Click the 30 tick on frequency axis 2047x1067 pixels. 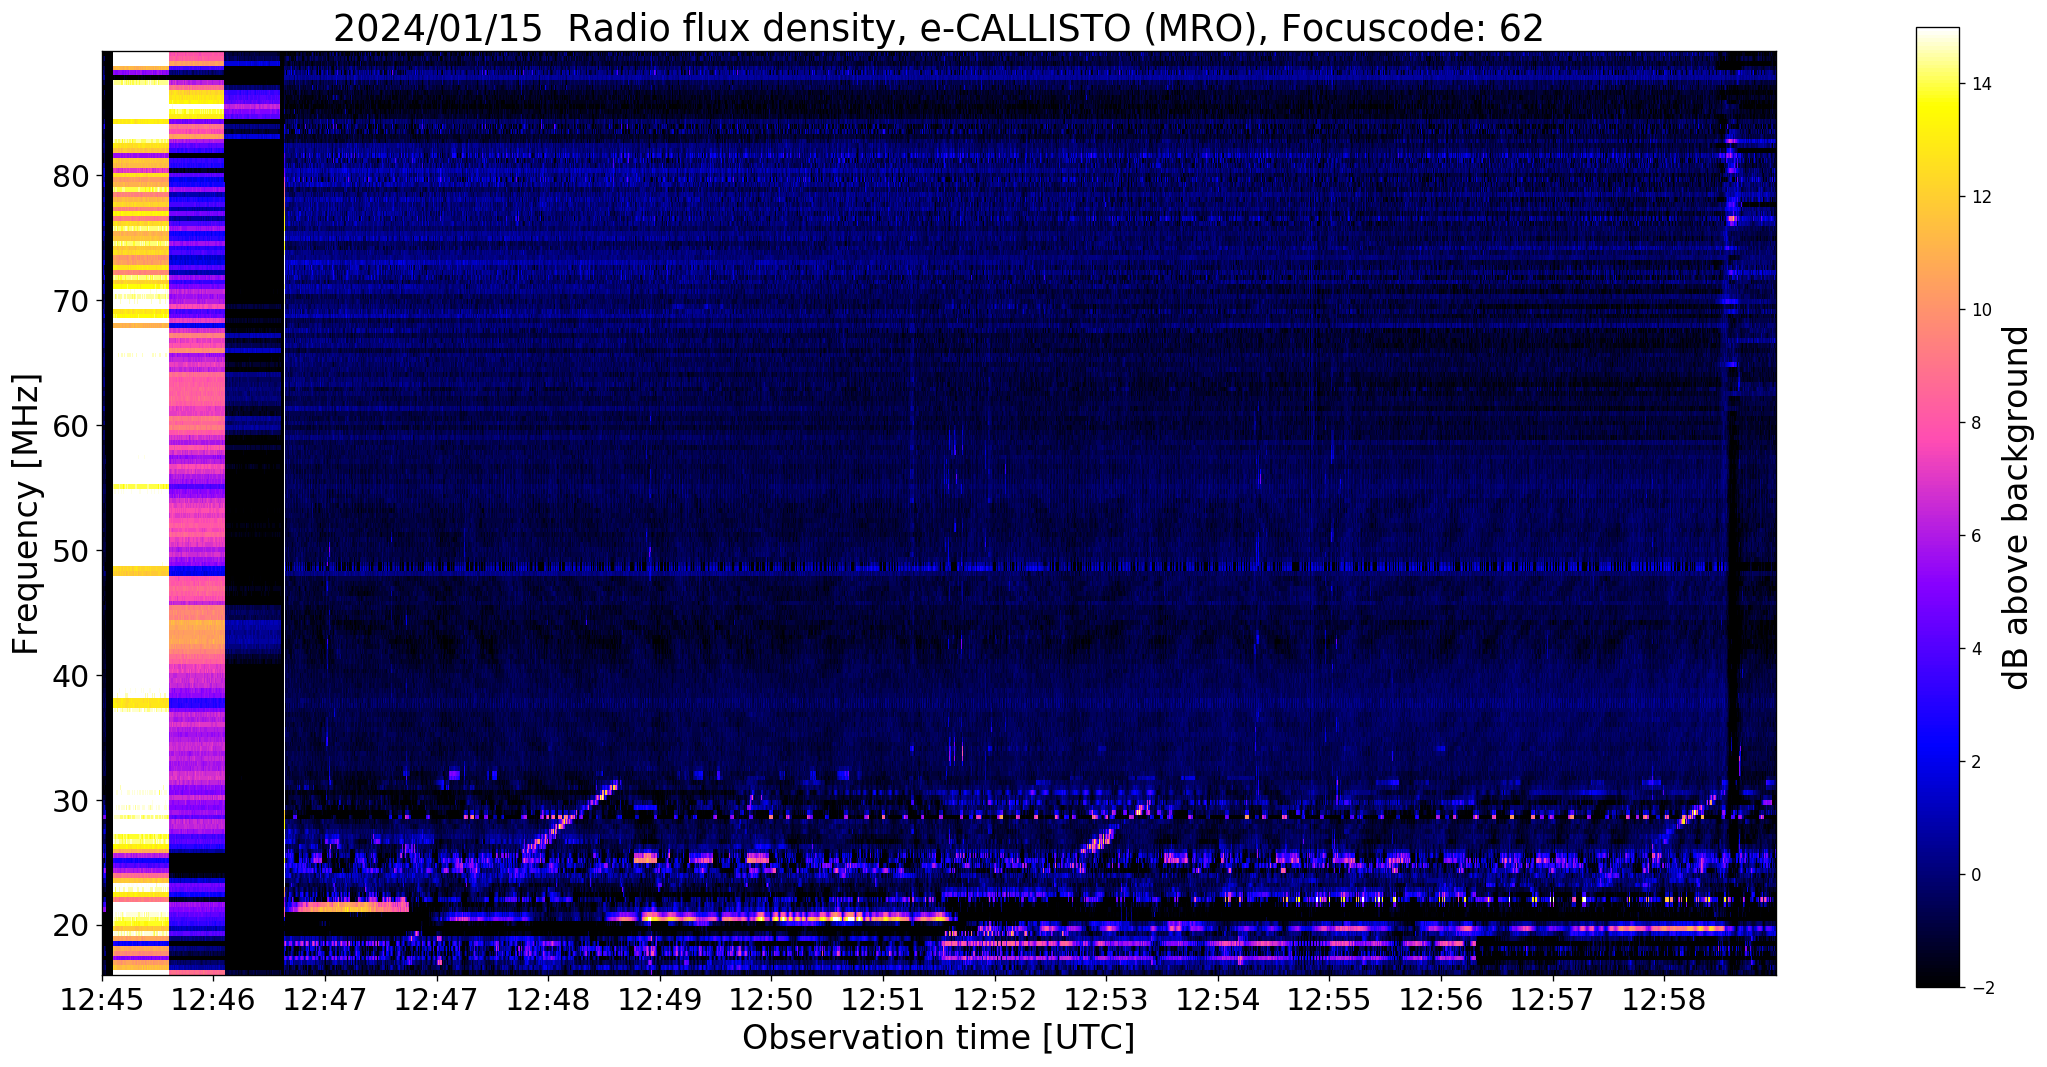71,802
